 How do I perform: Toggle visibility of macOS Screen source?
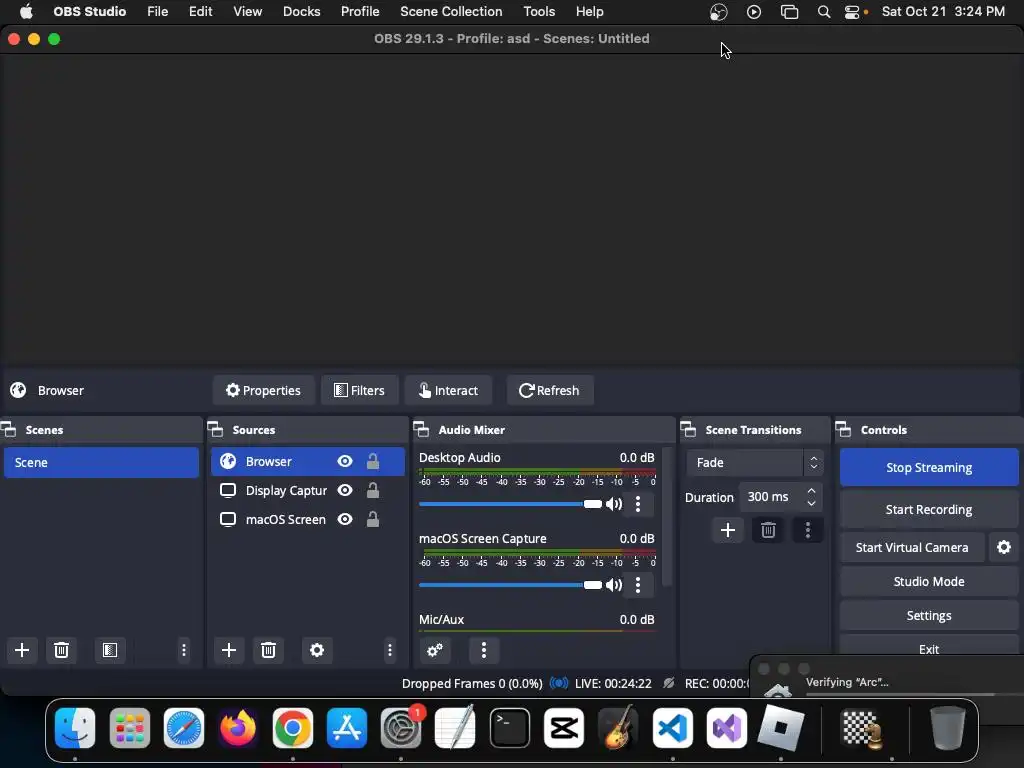(x=345, y=519)
